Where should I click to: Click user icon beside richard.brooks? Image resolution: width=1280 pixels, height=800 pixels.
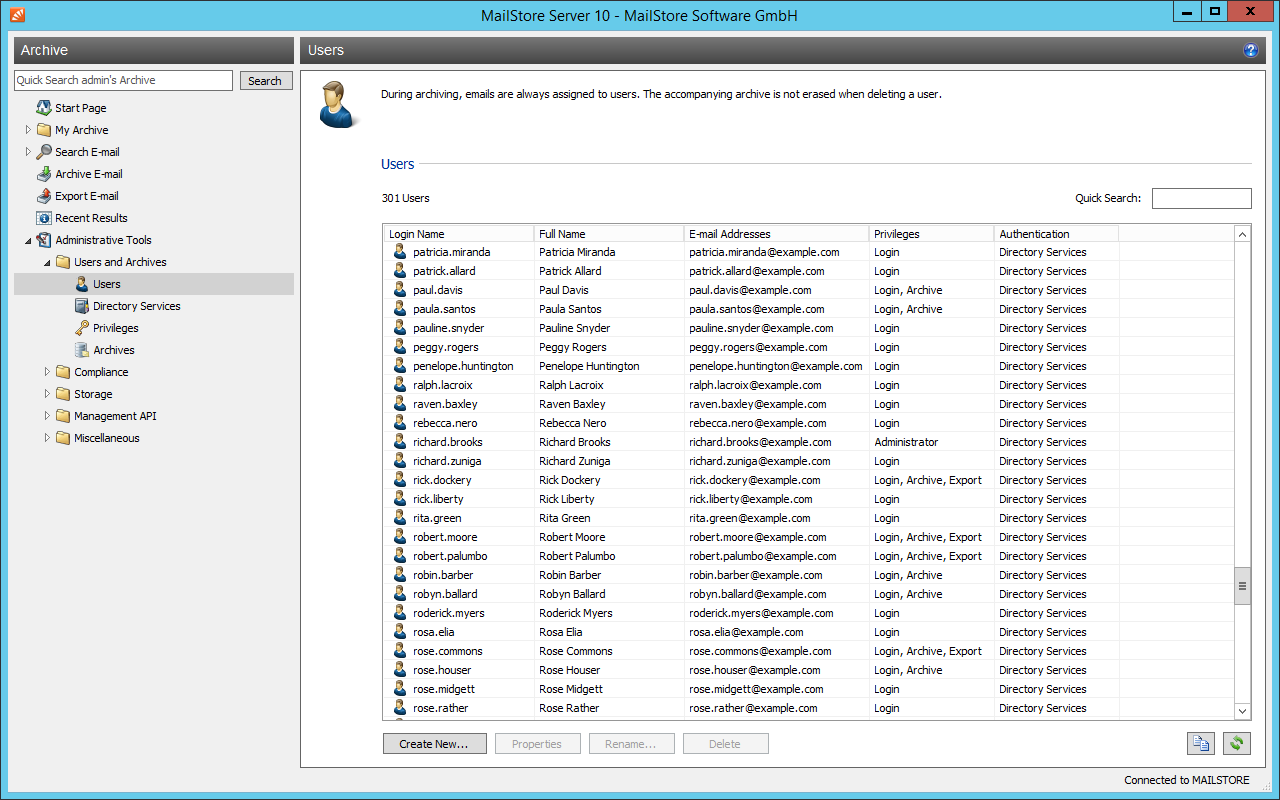[400, 442]
